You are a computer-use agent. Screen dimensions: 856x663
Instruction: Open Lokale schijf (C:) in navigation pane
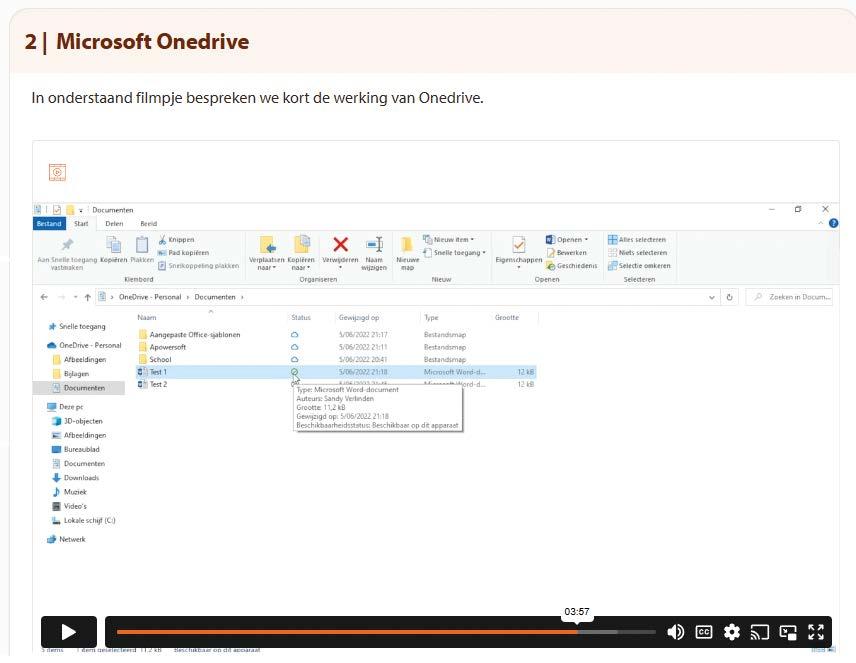click(84, 520)
